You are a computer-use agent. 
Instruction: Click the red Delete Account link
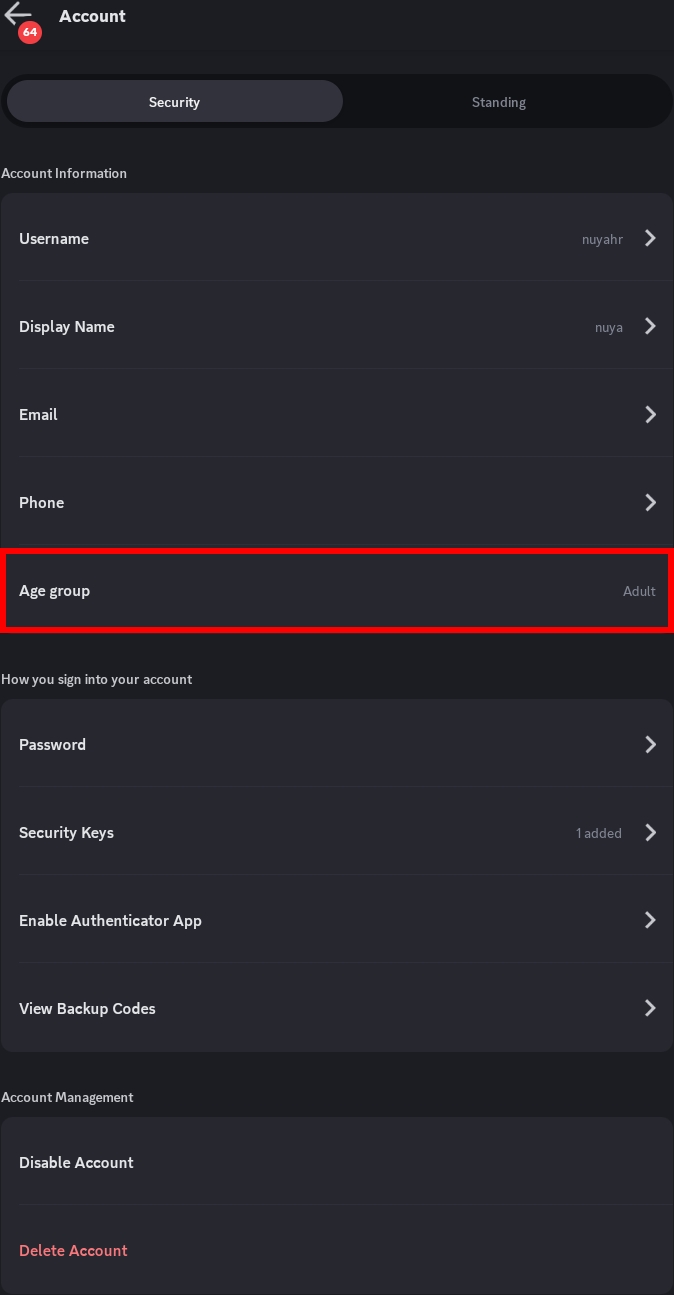73,1250
